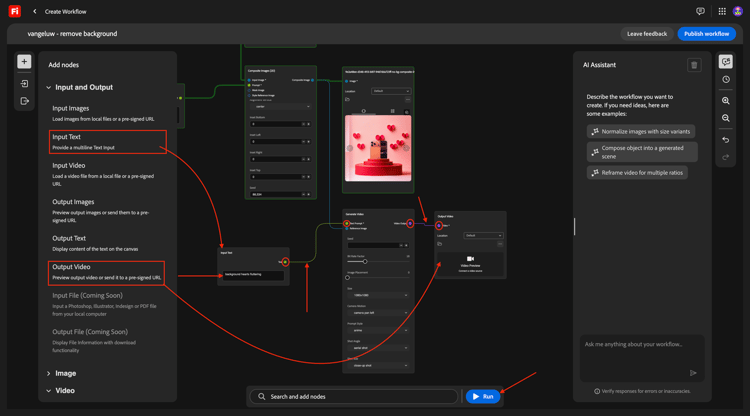This screenshot has width=750, height=416.
Task: Click the import icon in left sidebar
Action: [x=24, y=84]
